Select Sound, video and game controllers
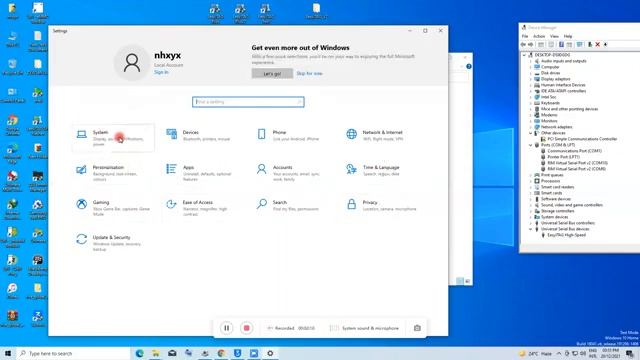 (x=571, y=205)
